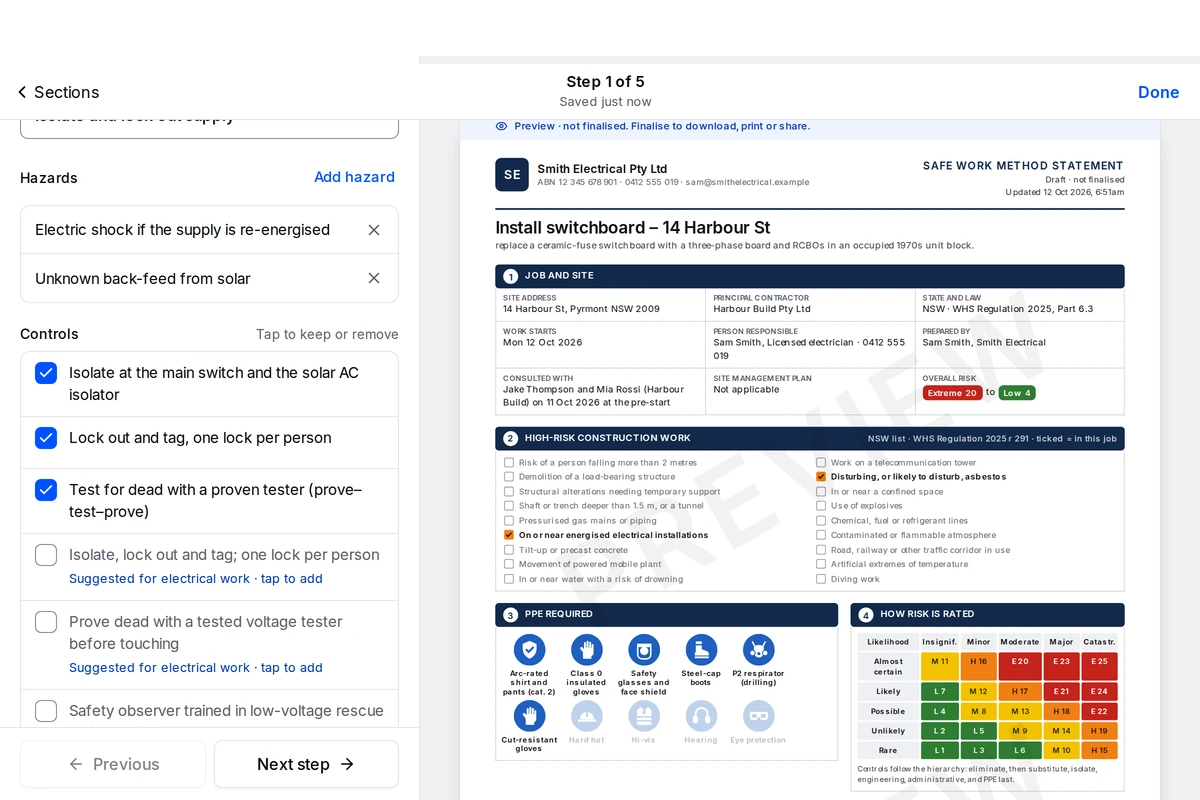Click the Extreme 20 risk badge
1200x800 pixels.
pyautogui.click(x=952, y=393)
